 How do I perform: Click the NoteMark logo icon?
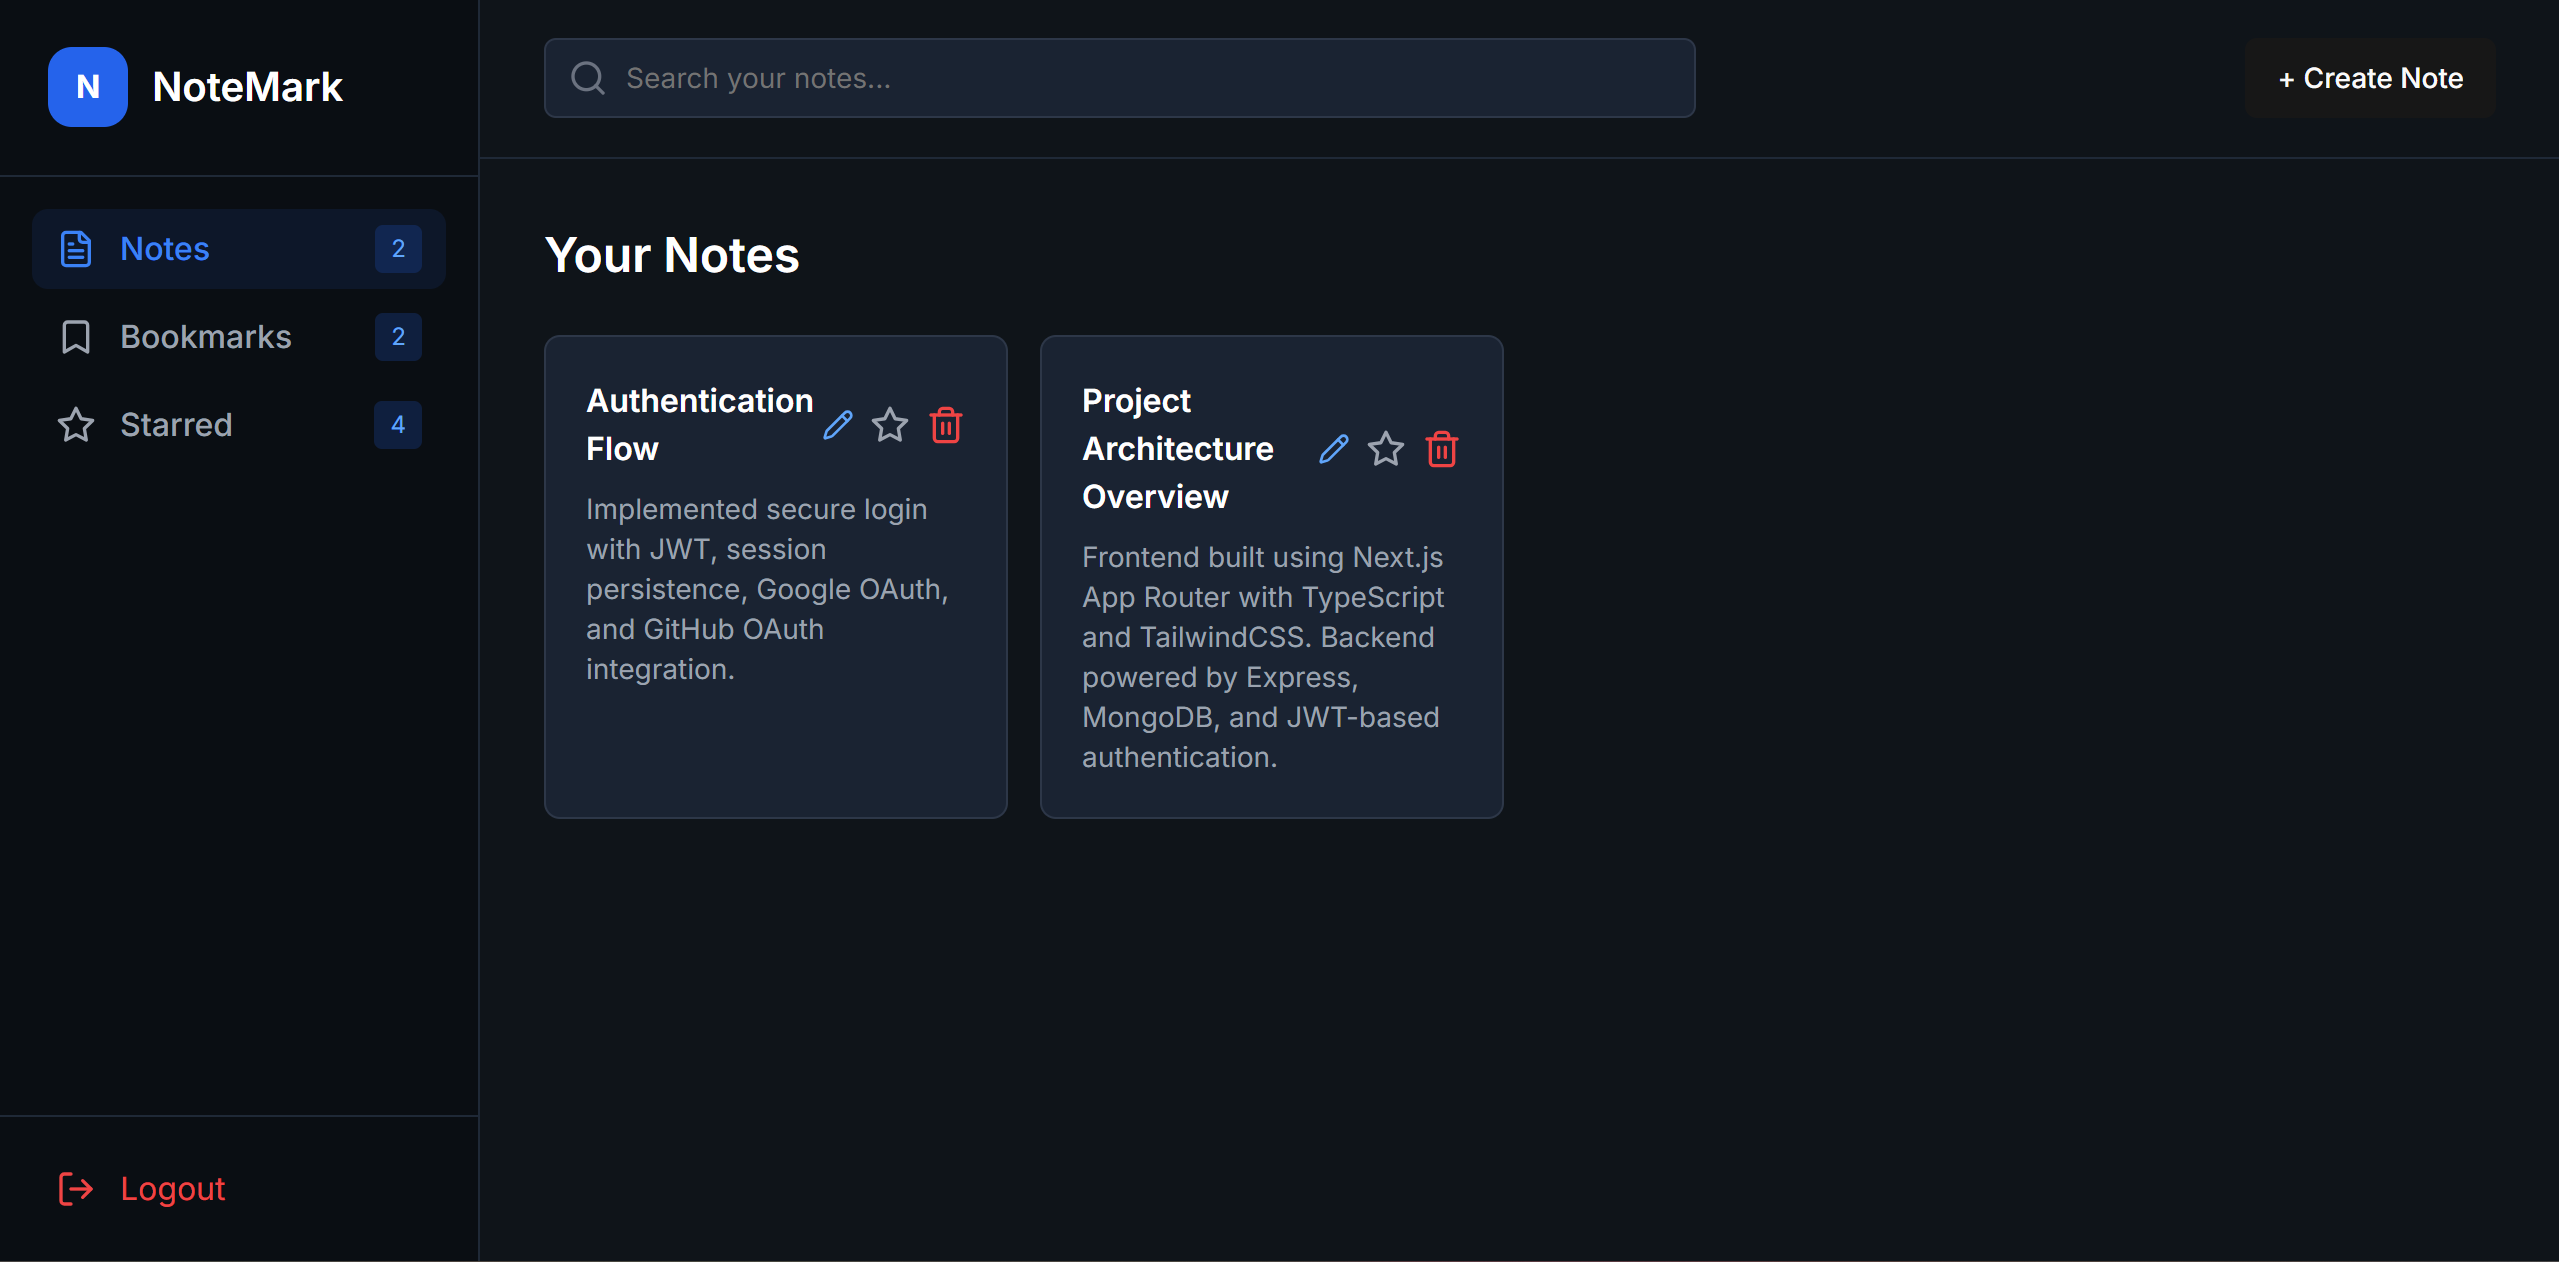click(x=87, y=87)
